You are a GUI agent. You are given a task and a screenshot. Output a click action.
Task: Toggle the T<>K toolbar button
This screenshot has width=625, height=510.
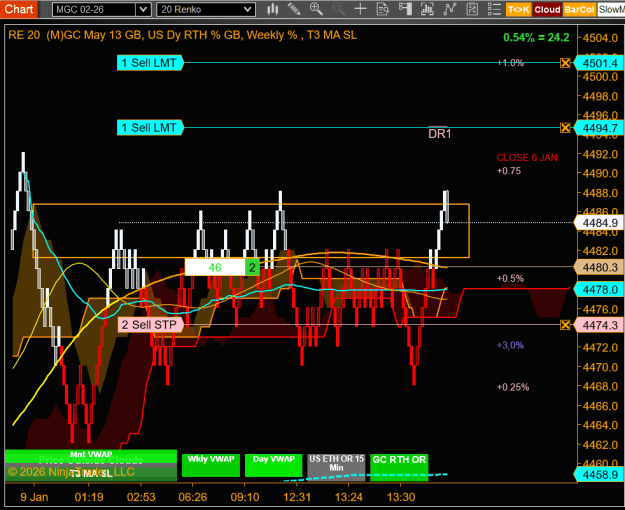pyautogui.click(x=519, y=10)
